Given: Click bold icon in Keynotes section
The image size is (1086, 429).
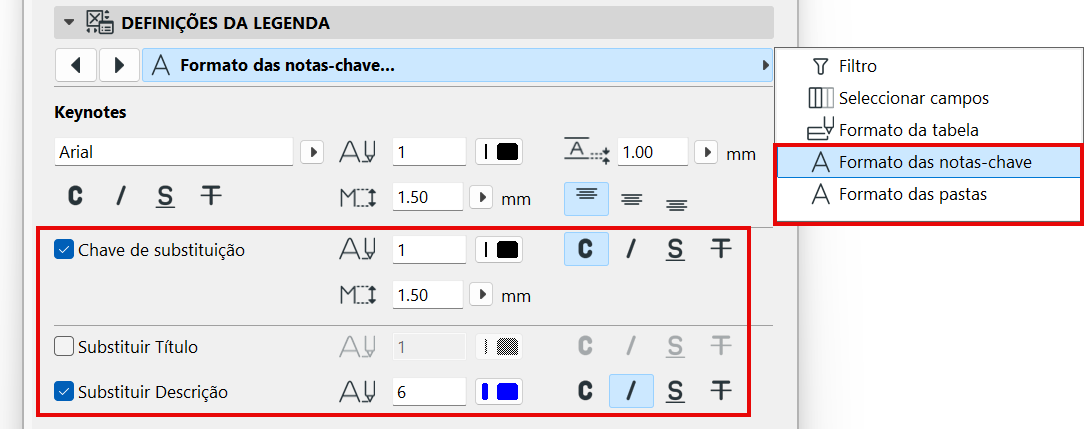Looking at the screenshot, I should point(75,196).
